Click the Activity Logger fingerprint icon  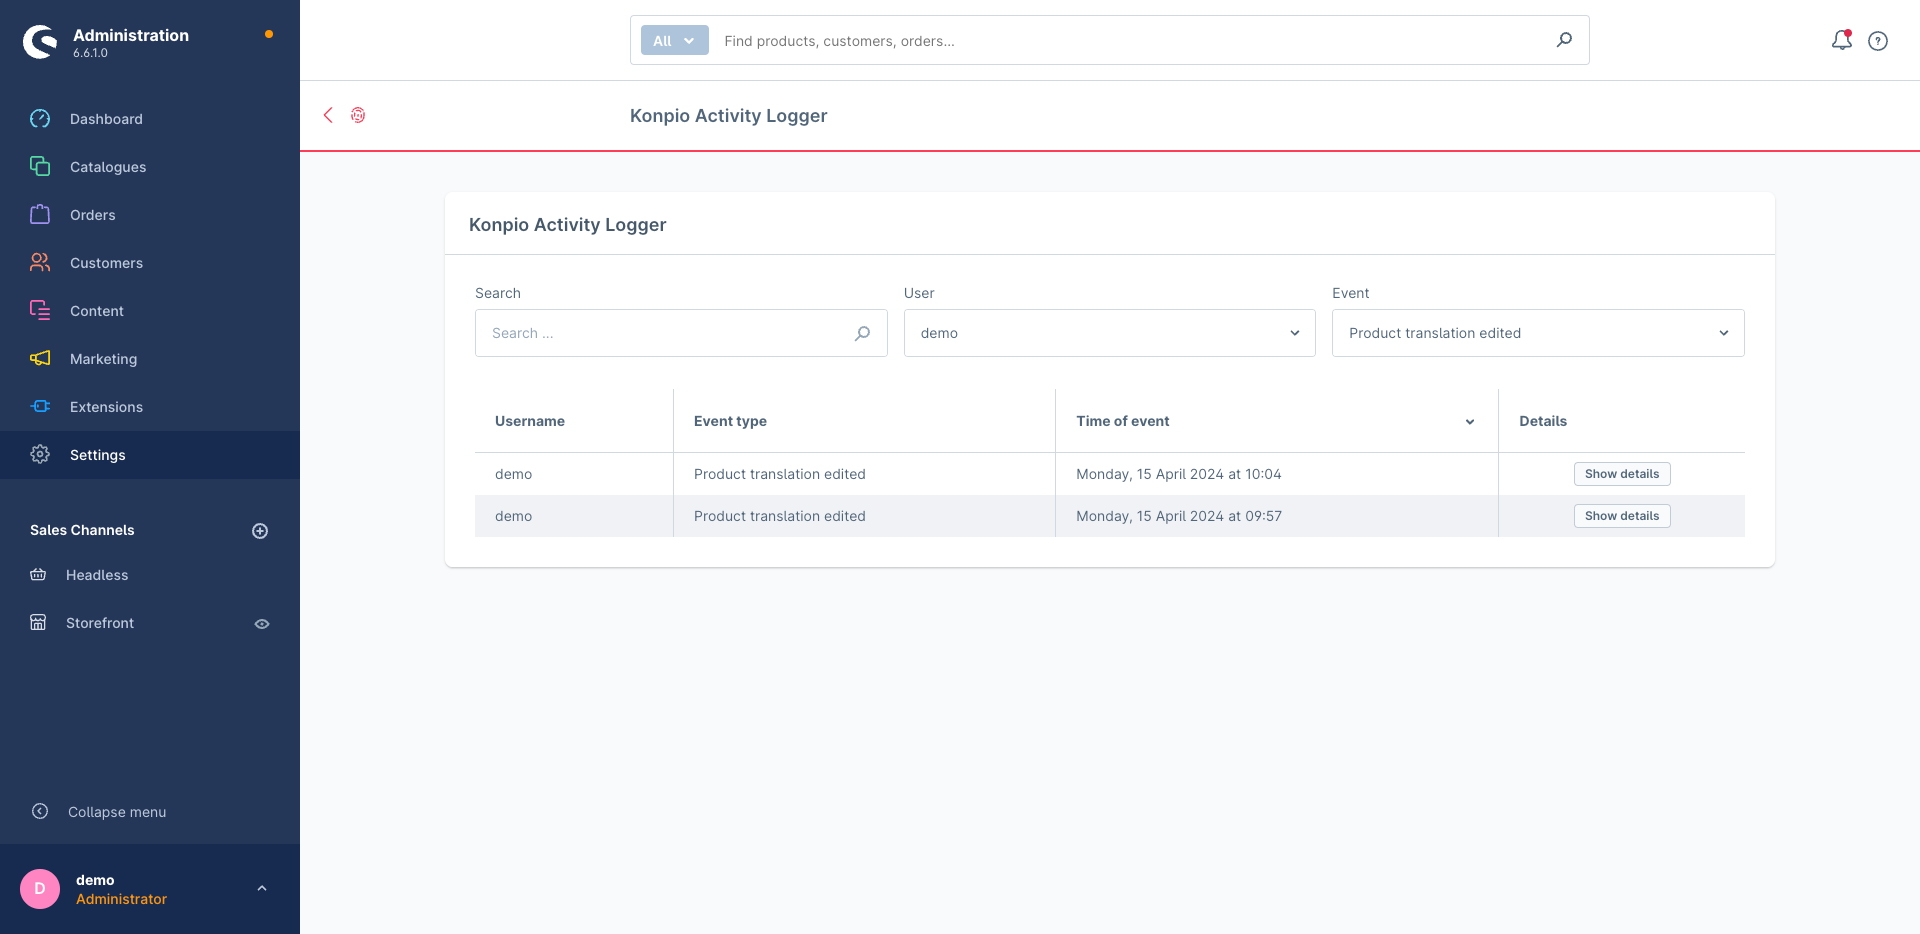[x=358, y=115]
